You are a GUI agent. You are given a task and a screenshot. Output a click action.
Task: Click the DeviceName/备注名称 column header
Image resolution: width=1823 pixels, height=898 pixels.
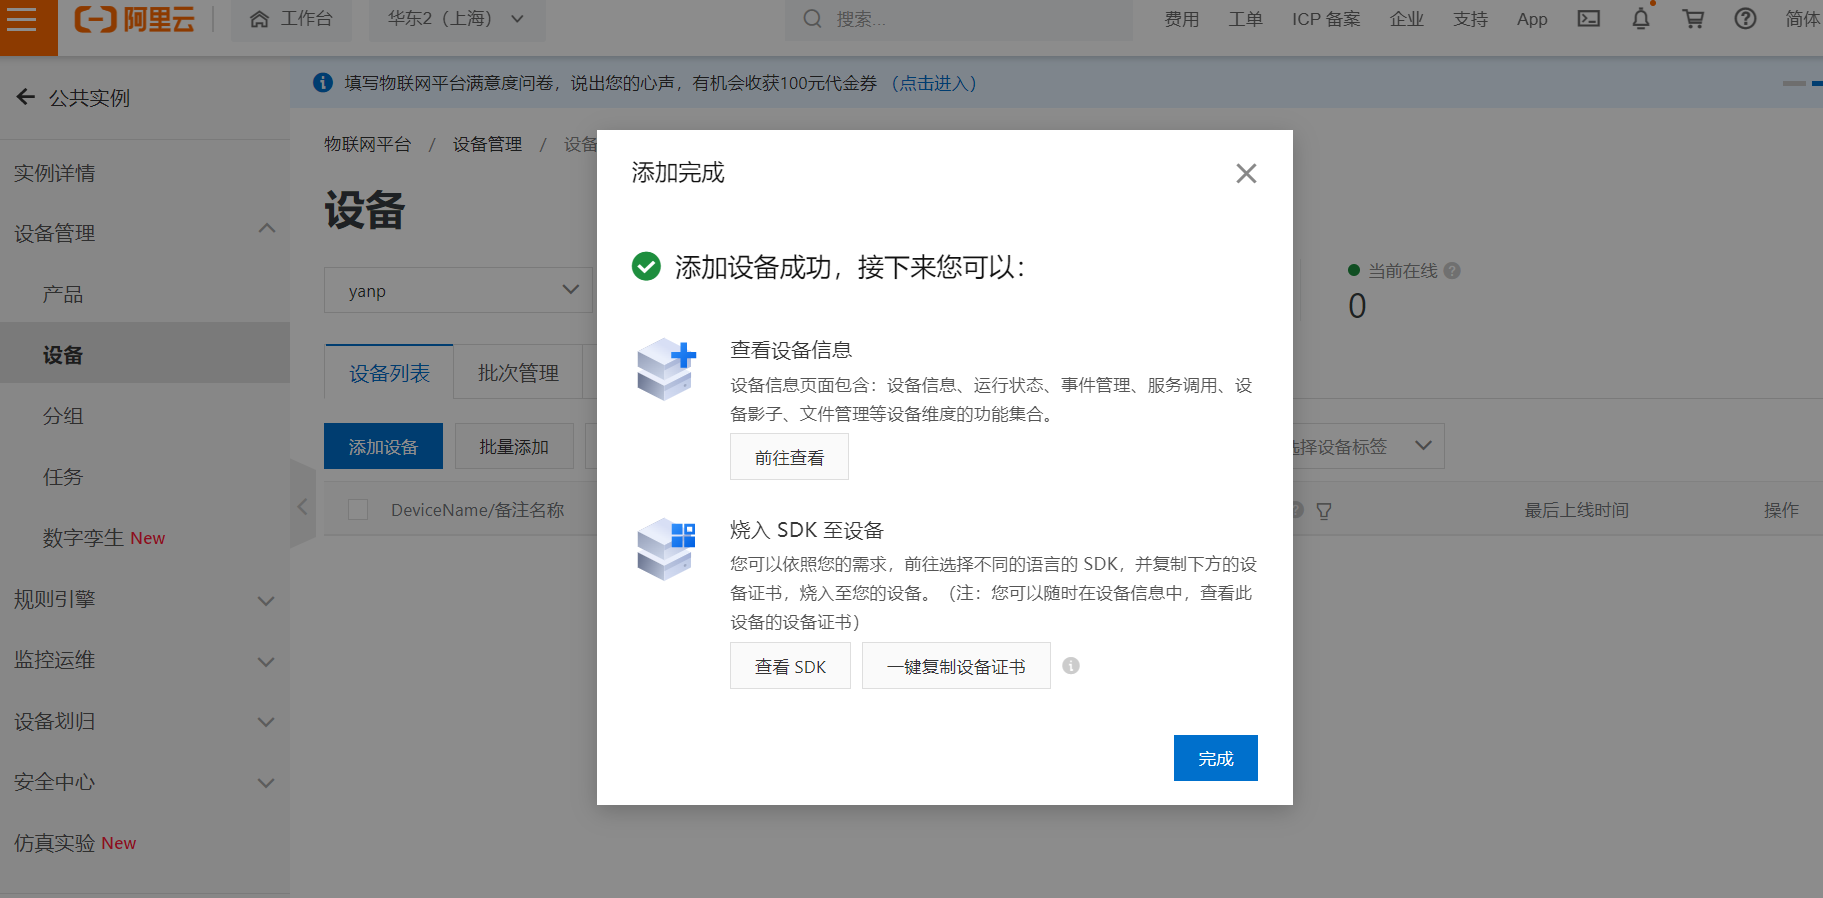[x=477, y=510]
